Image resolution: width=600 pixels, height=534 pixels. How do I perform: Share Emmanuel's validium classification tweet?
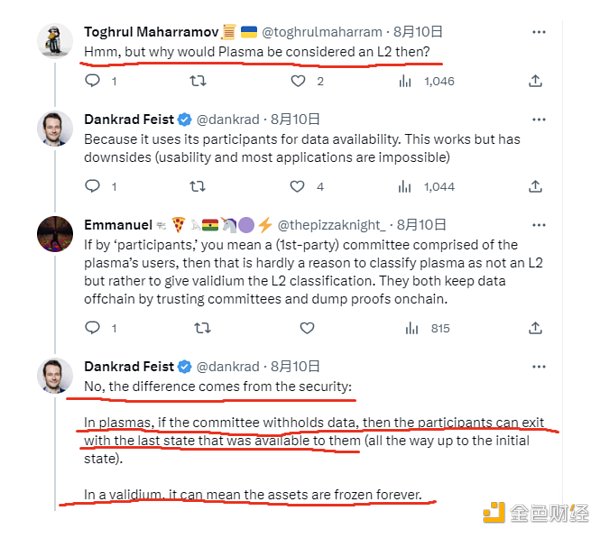[x=535, y=327]
